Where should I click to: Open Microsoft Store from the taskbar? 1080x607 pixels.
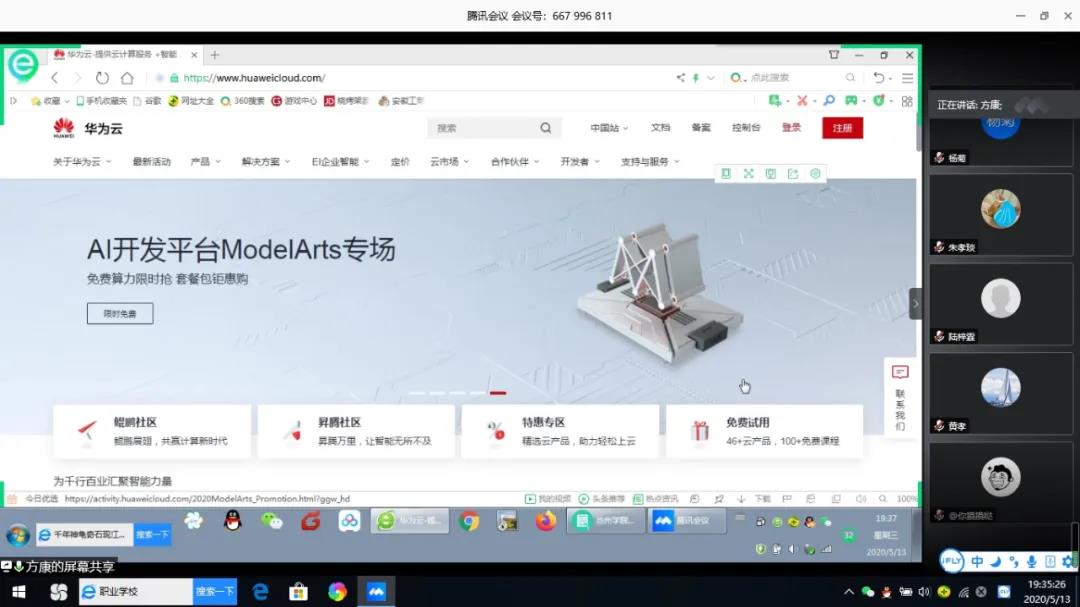[298, 592]
